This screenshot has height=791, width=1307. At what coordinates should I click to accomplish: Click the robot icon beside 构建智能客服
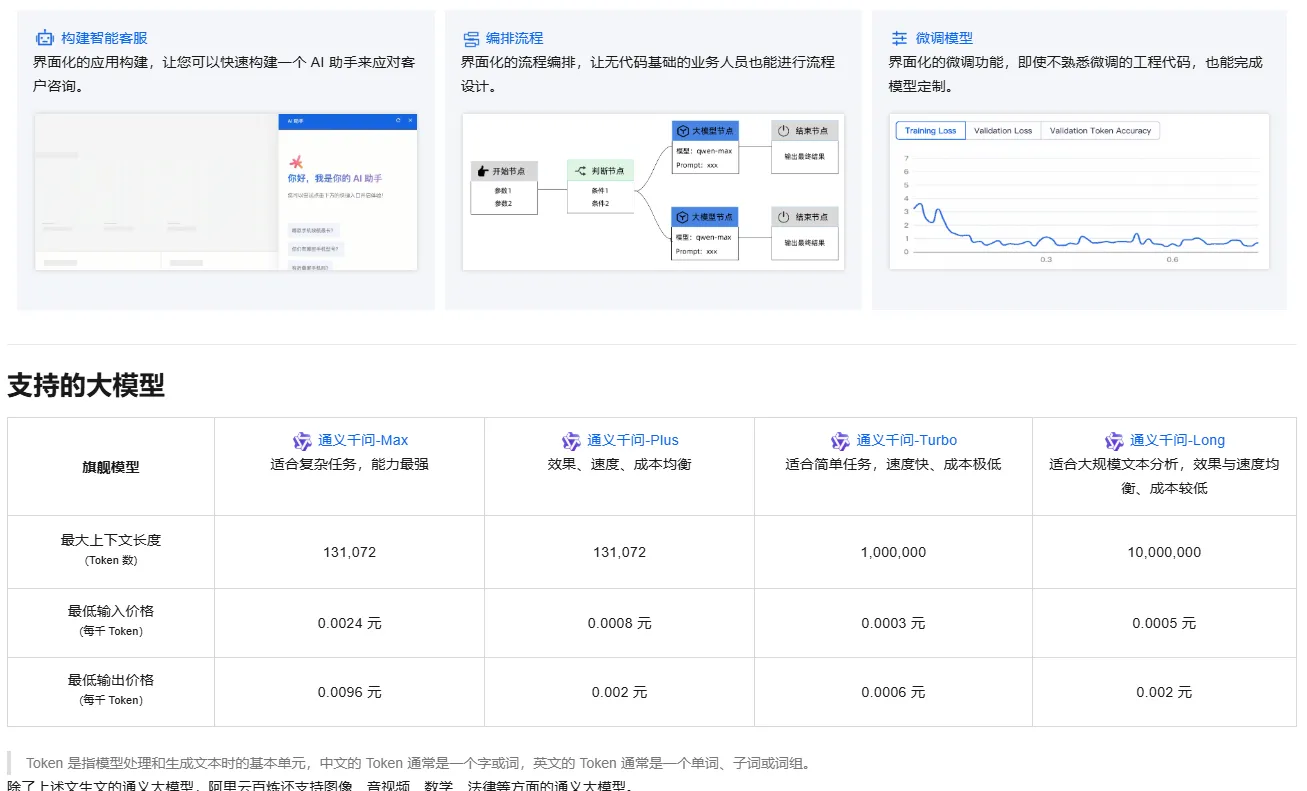click(x=45, y=38)
